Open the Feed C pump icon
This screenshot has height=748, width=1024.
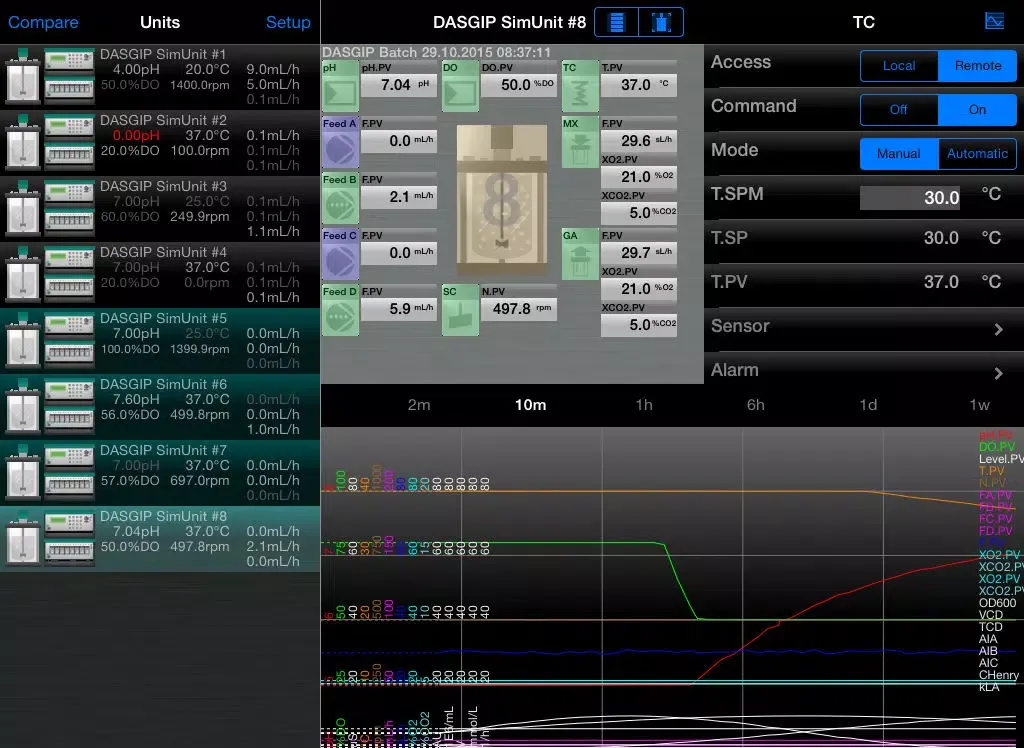pos(340,254)
